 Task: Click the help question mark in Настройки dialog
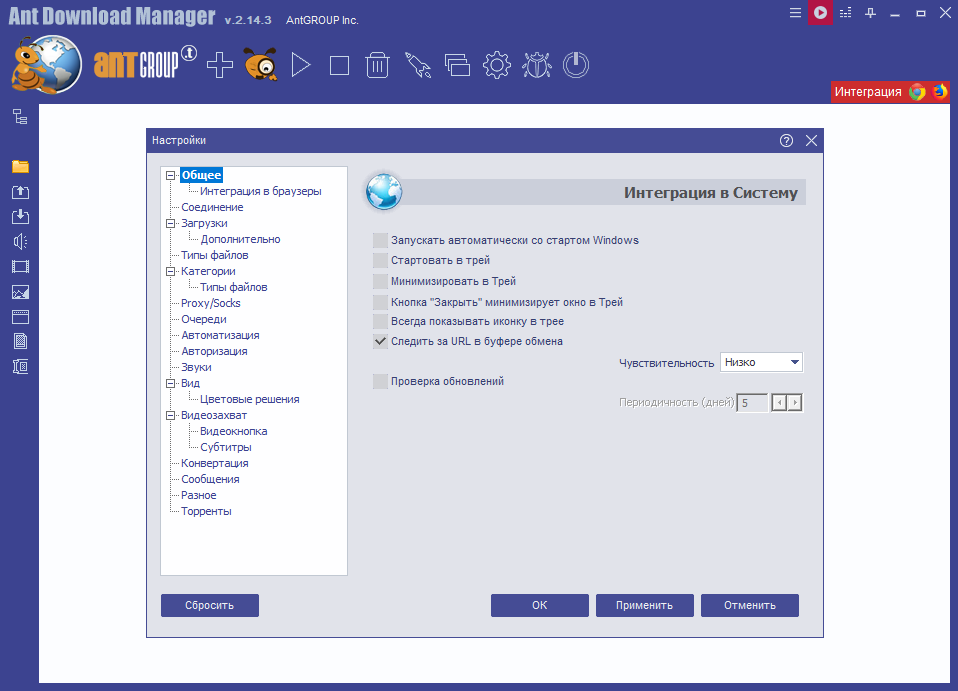(786, 141)
